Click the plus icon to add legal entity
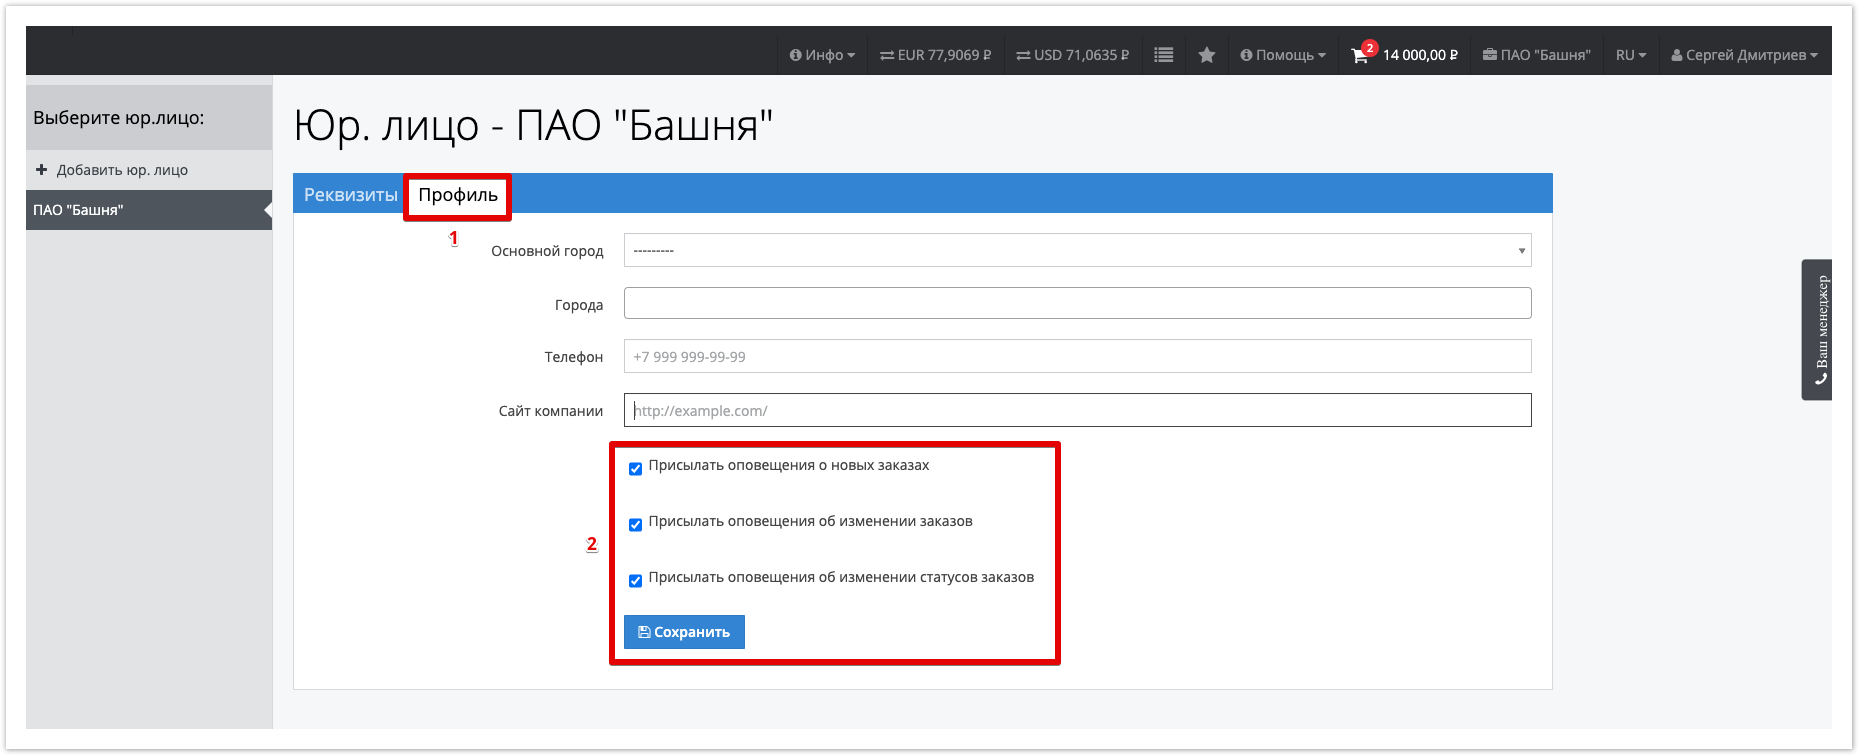Screen dimensions: 1858x755 click(42, 170)
